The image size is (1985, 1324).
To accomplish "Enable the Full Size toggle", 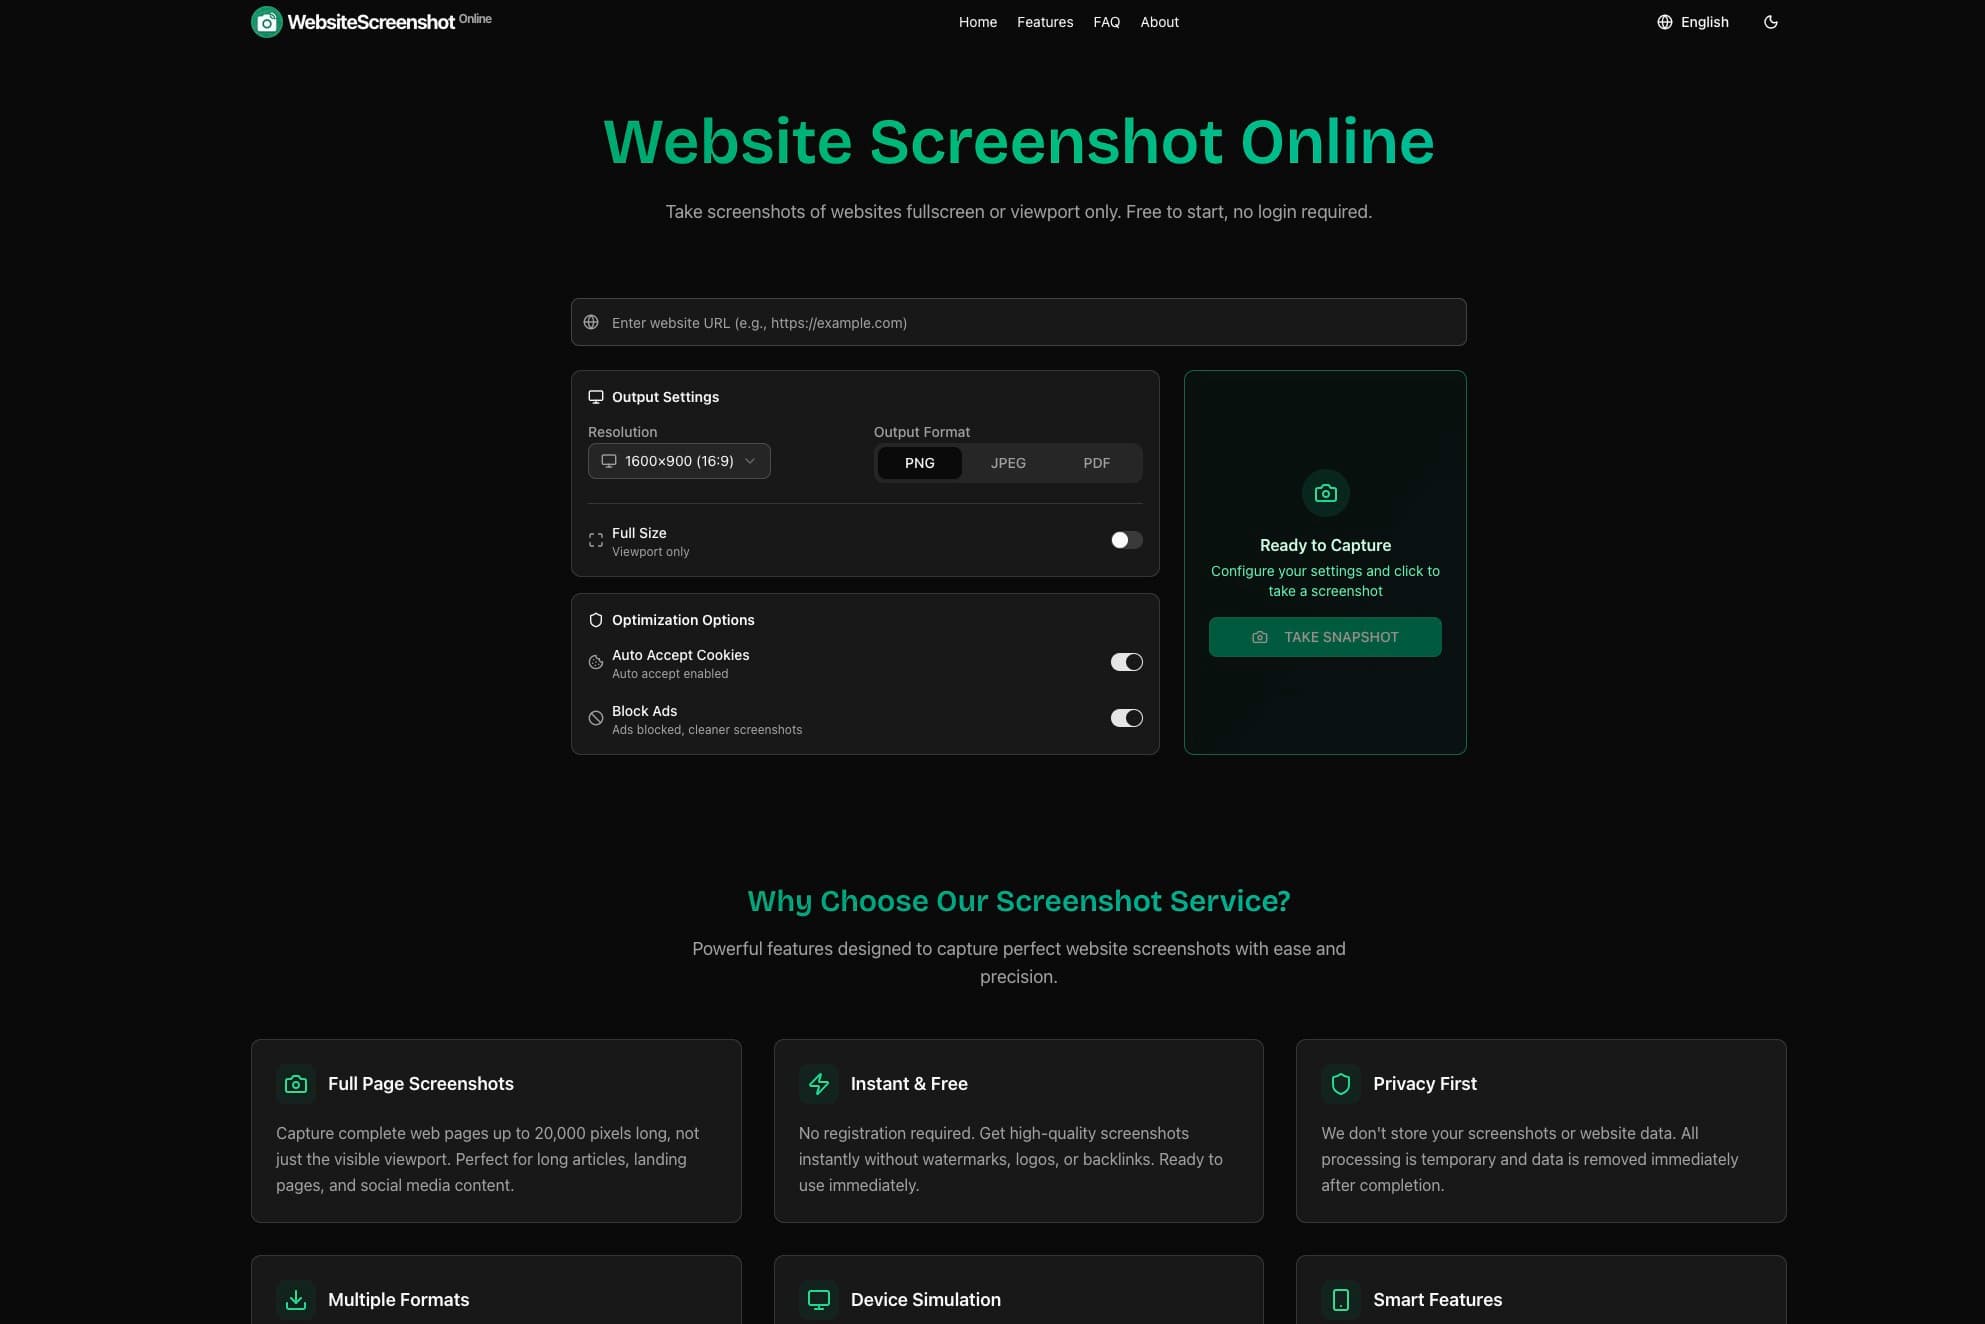I will pyautogui.click(x=1126, y=540).
